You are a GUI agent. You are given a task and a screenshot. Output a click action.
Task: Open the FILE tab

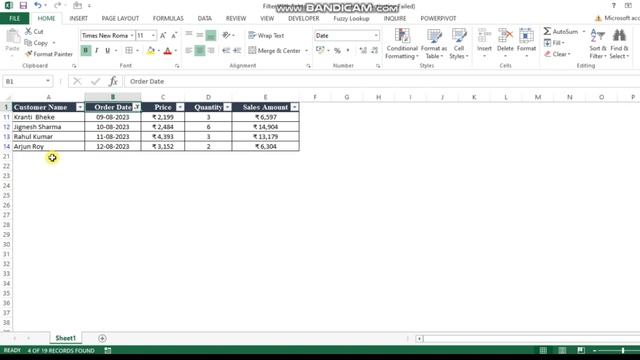(14, 18)
